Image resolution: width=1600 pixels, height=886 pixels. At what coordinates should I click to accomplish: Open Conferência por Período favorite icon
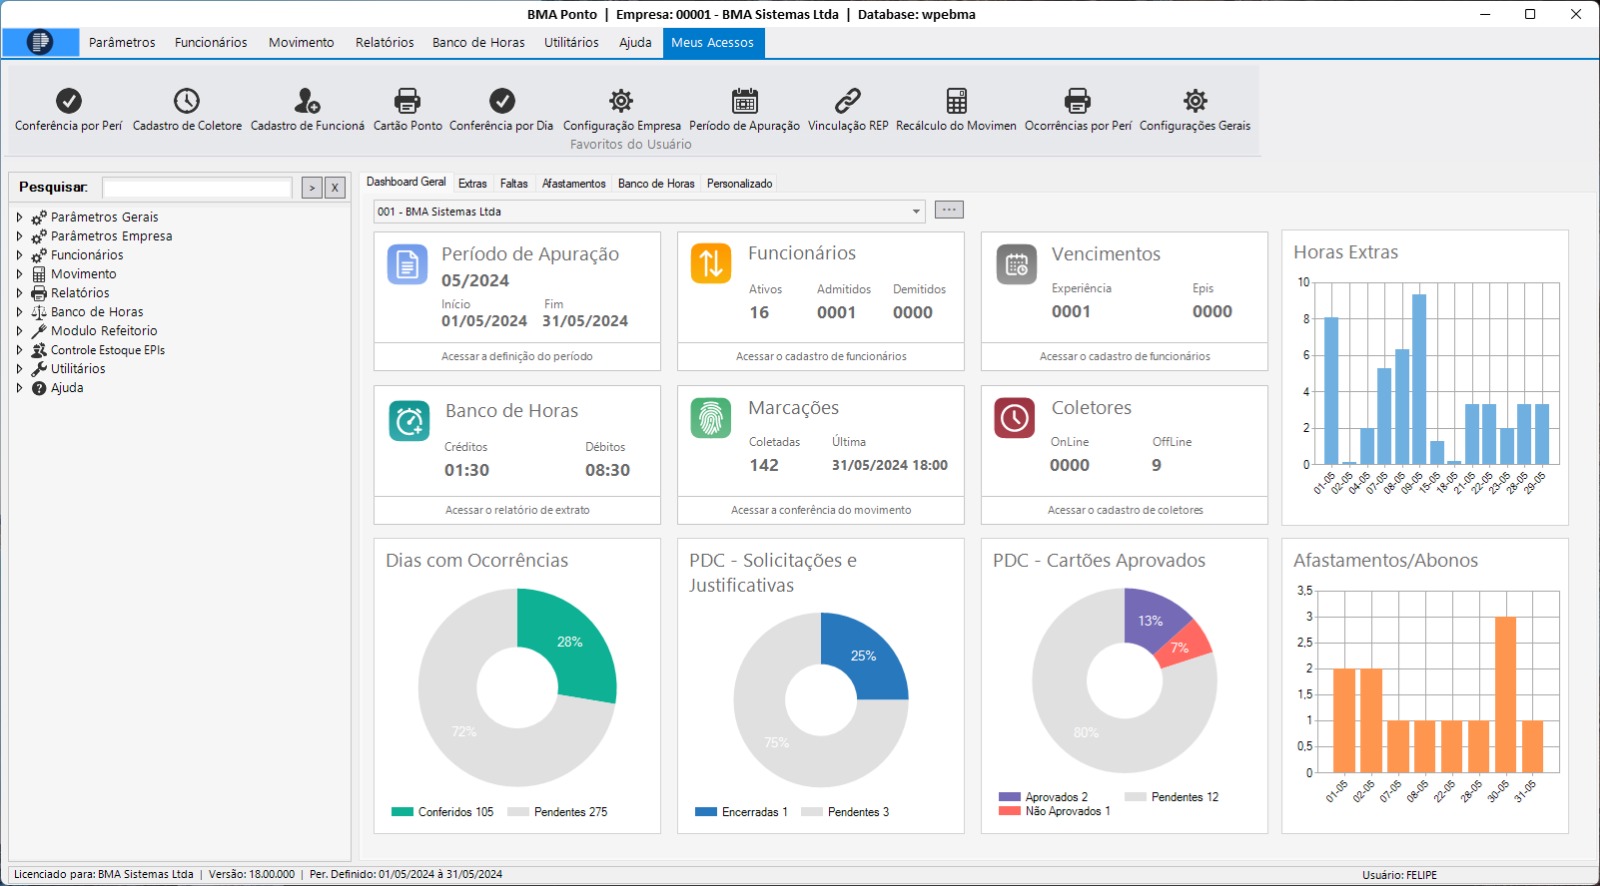click(x=68, y=101)
